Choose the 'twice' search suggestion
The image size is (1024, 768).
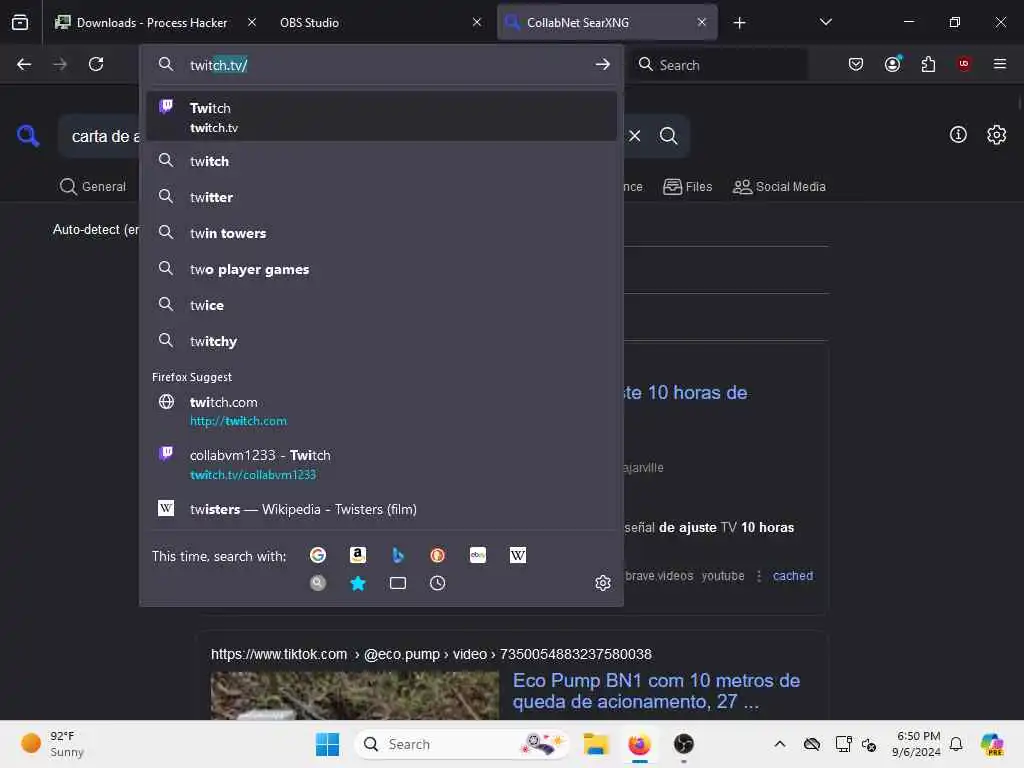382,305
